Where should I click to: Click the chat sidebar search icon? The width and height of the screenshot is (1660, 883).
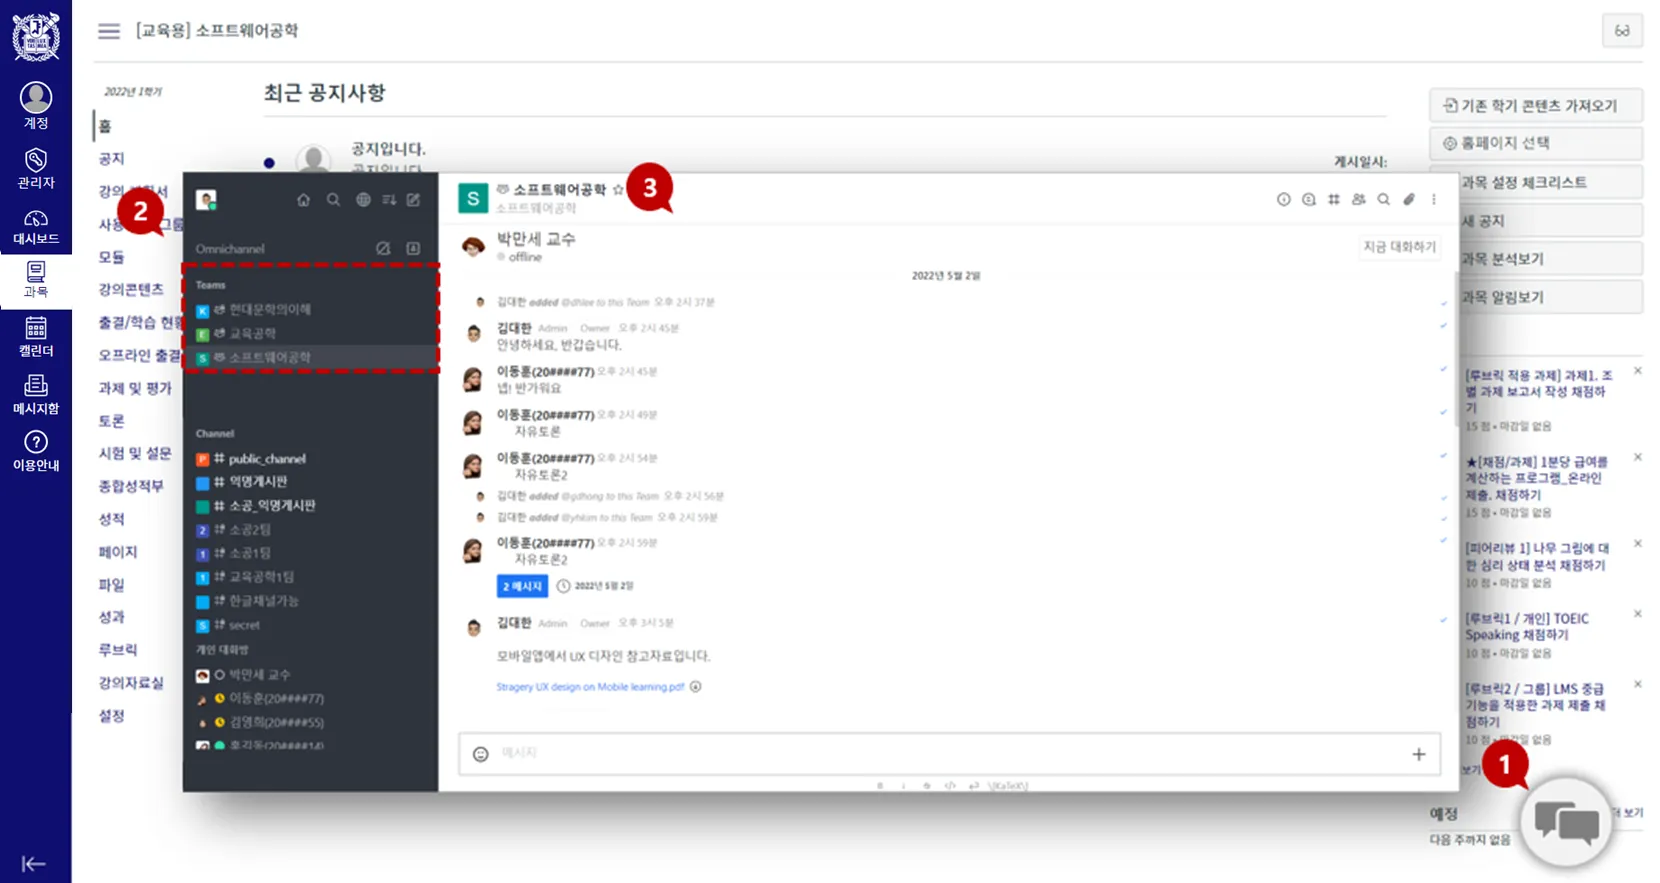pos(333,200)
